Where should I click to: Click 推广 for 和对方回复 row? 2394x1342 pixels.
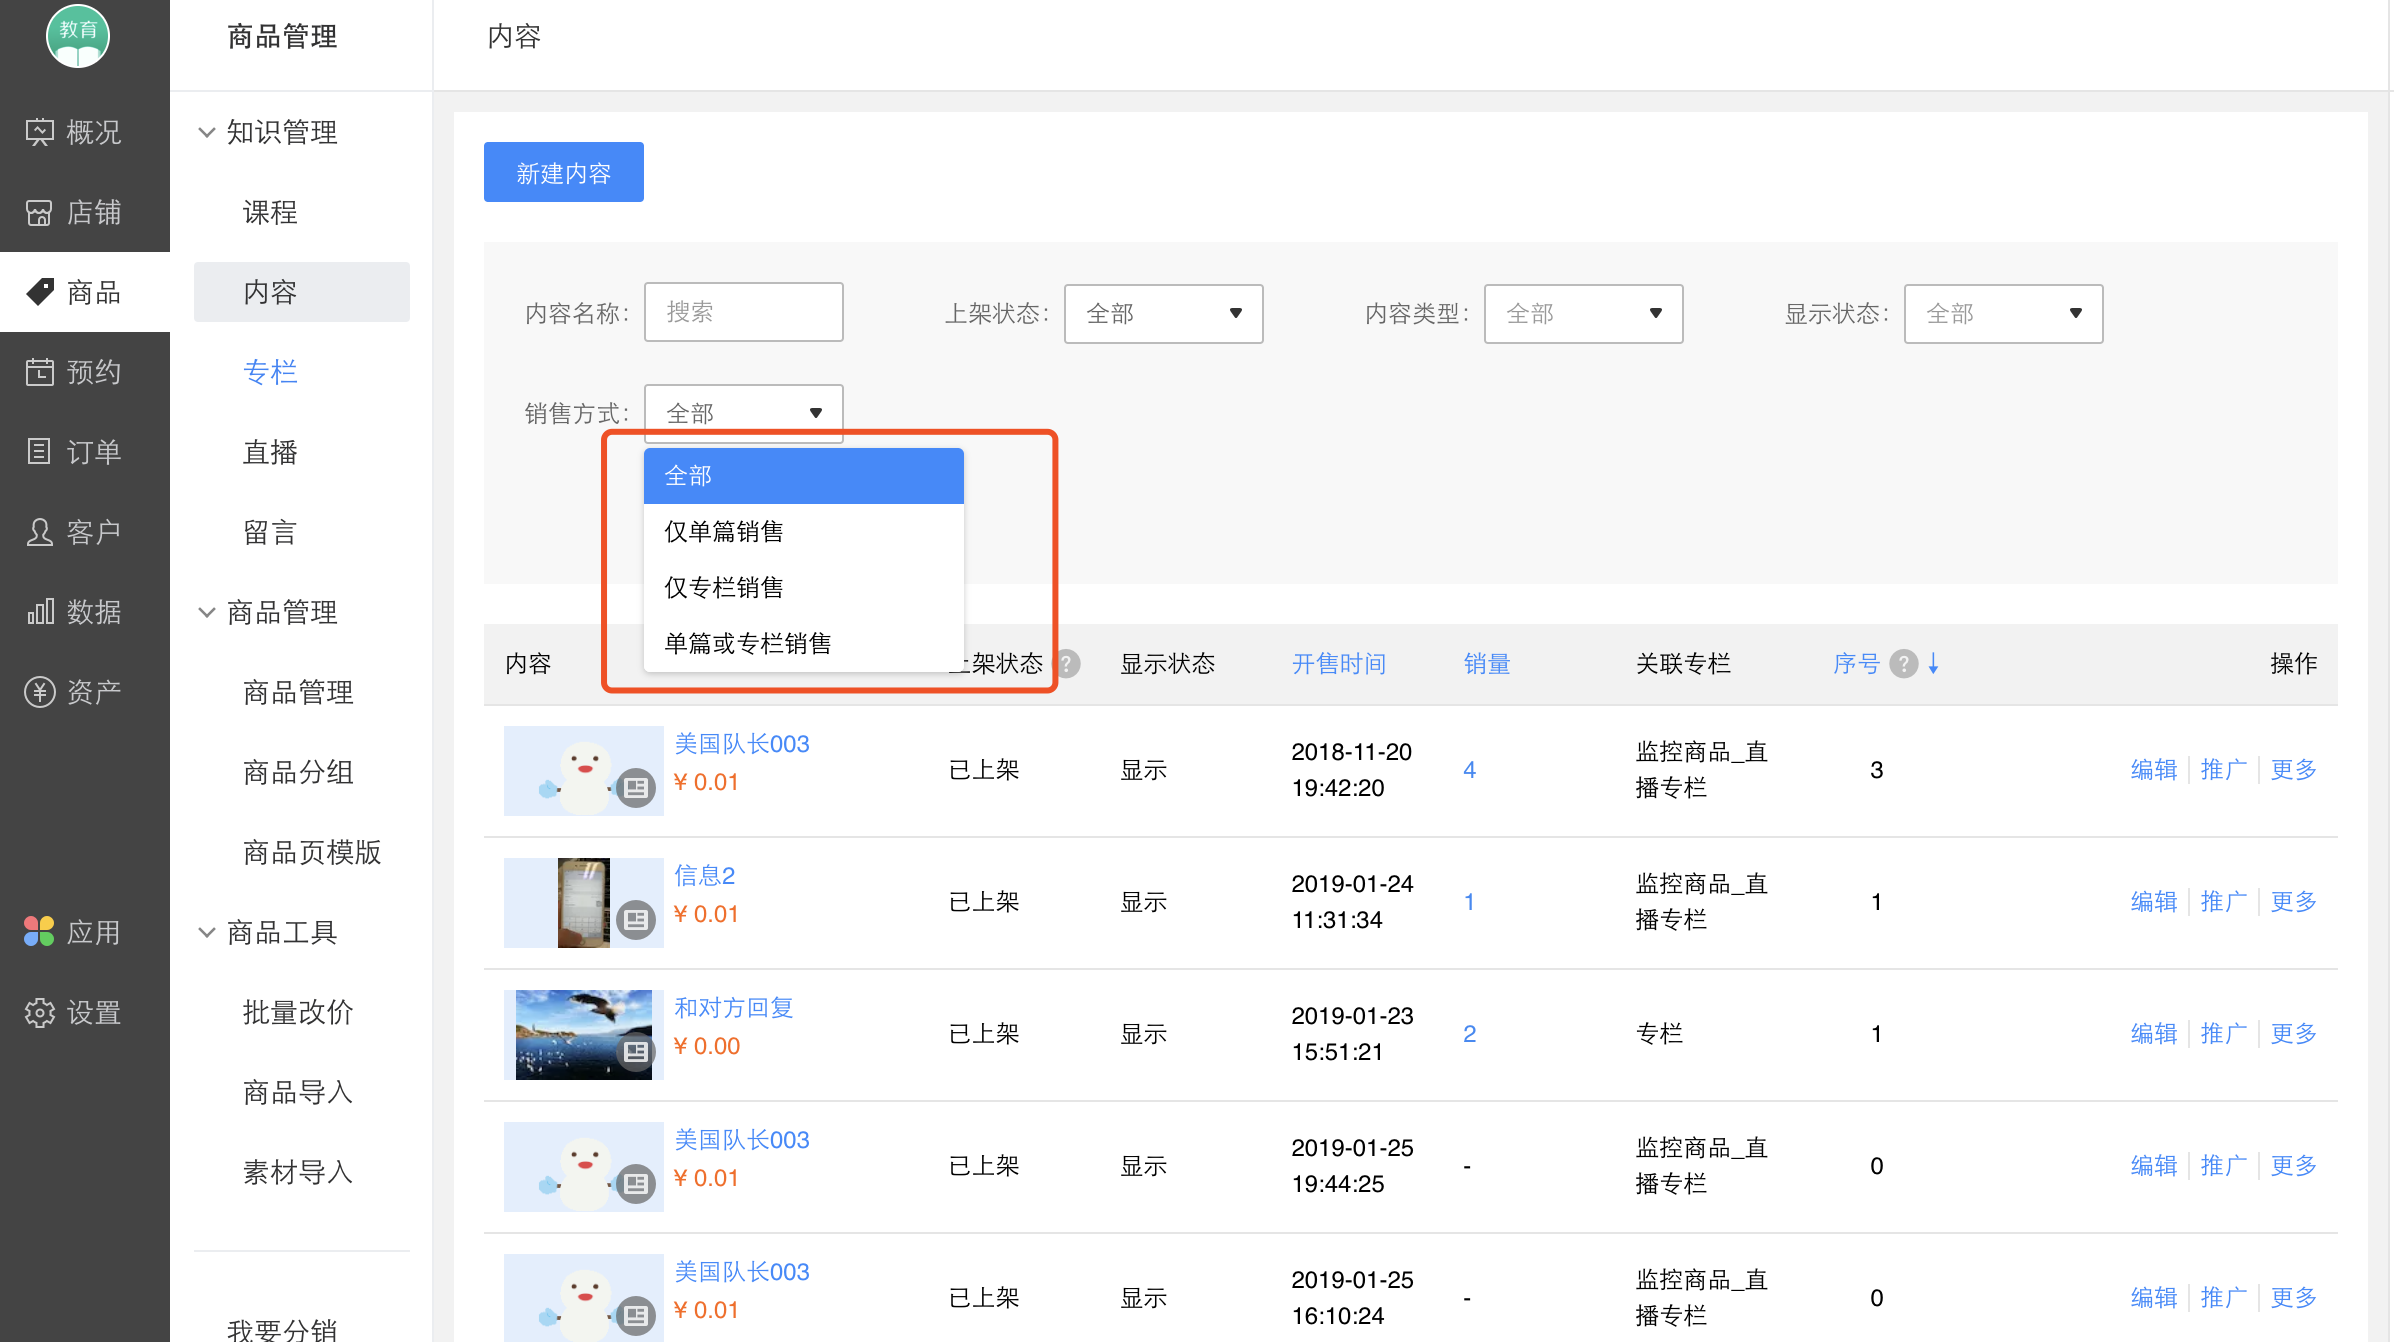2224,1034
